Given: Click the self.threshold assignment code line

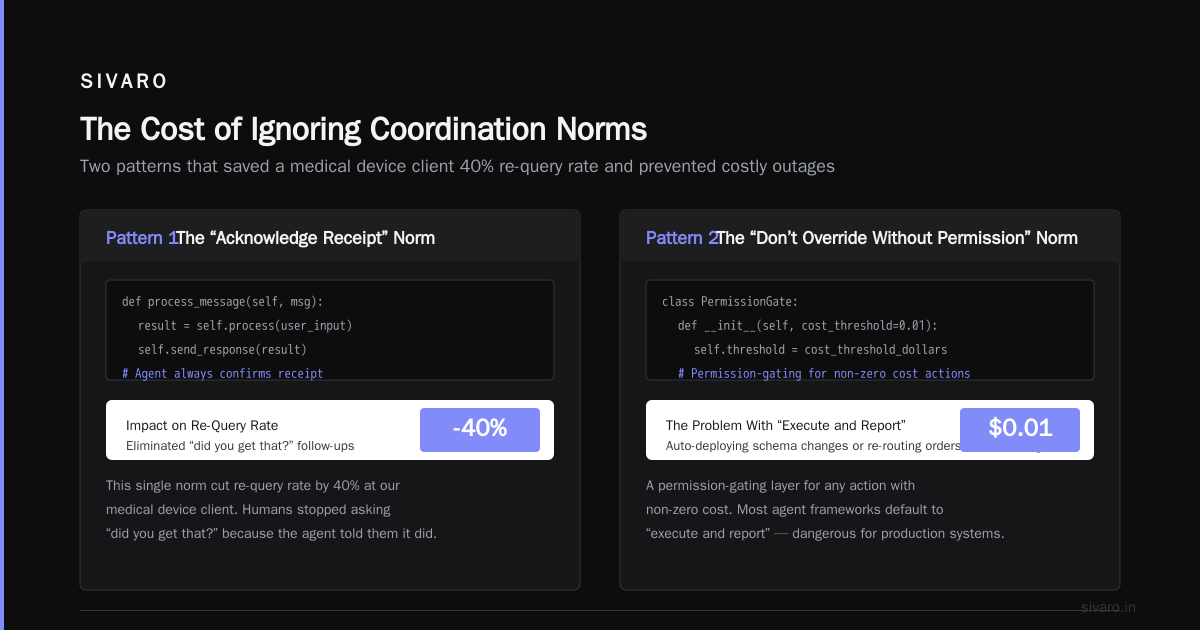Looking at the screenshot, I should pos(820,349).
